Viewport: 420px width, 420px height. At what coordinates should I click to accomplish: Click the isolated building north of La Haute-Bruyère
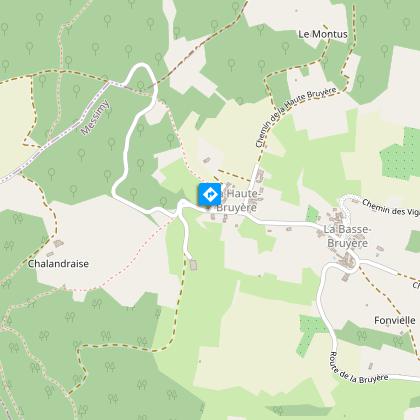click(207, 160)
